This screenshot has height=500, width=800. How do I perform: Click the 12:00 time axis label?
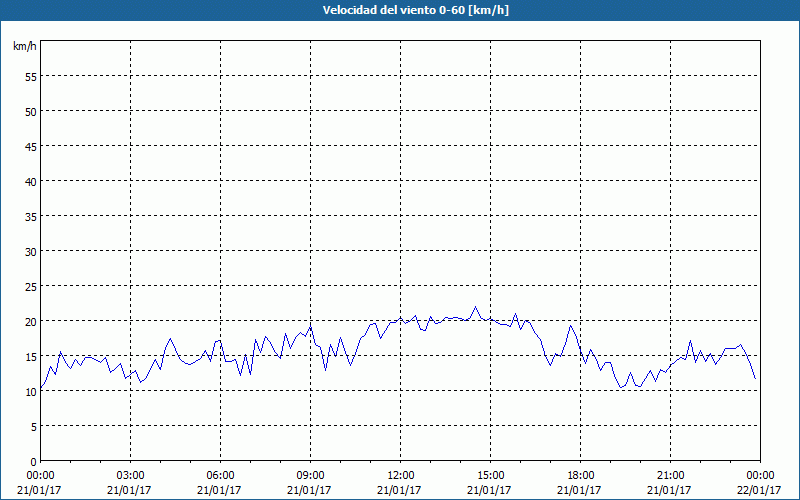click(x=401, y=476)
